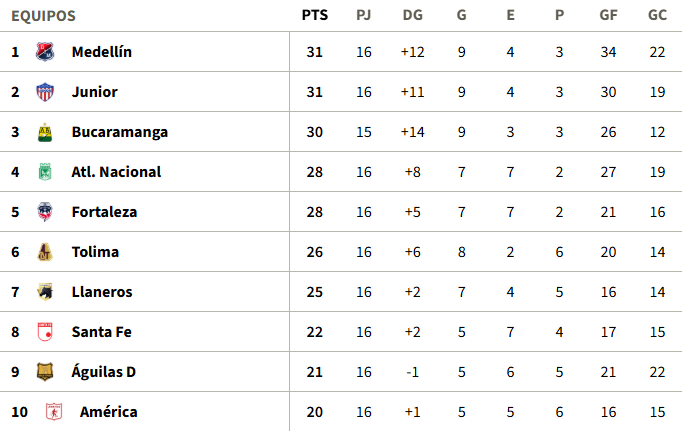Click the DG column header
Image resolution: width=682 pixels, height=431 pixels.
412,16
